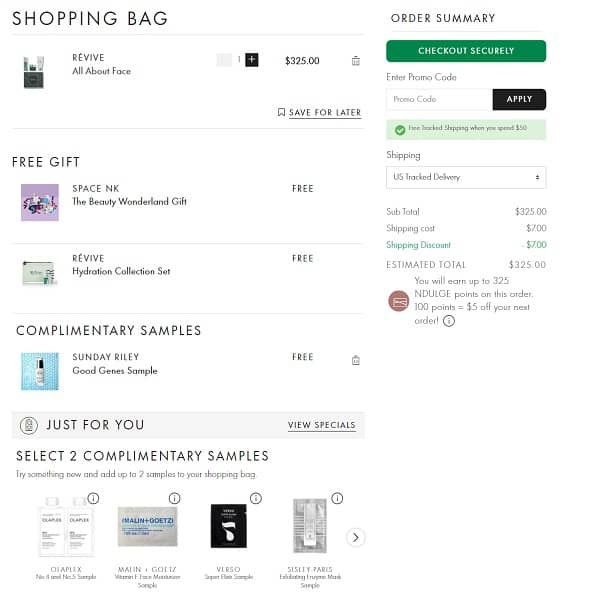Increase All About Face quantity with plus
Viewport: 600px width, 600px height.
click(x=252, y=60)
